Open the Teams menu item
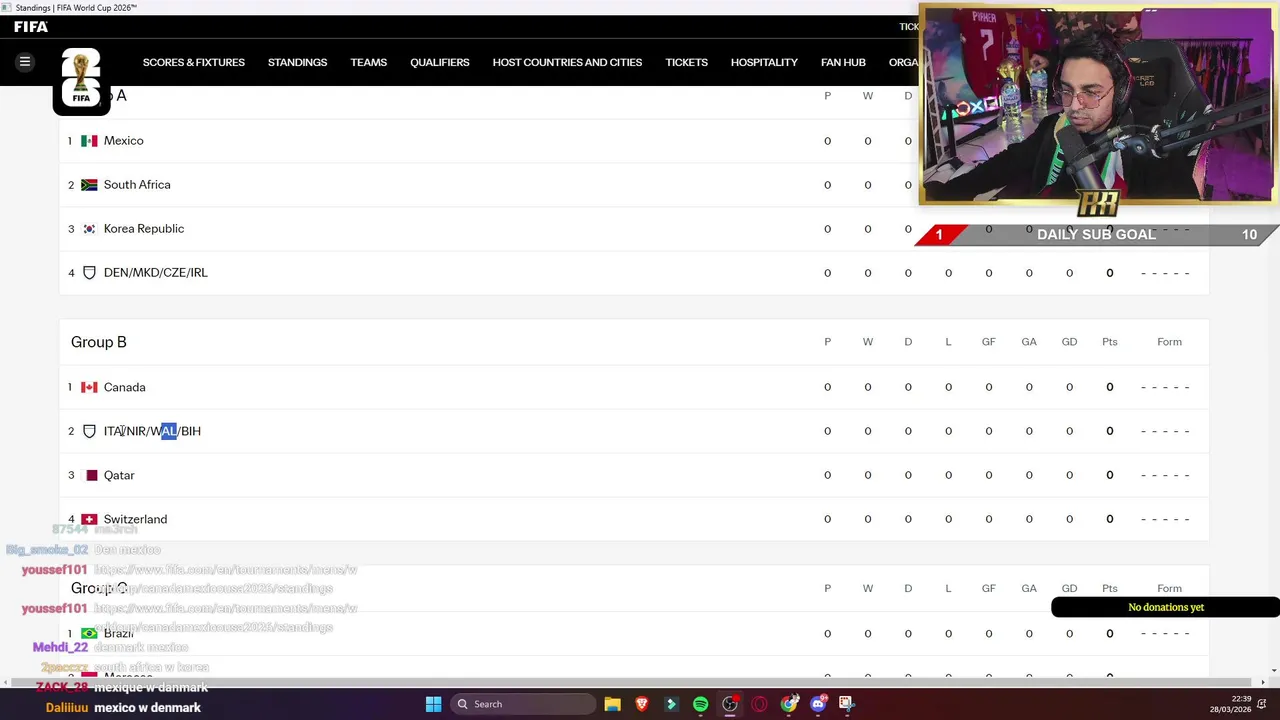 click(368, 62)
